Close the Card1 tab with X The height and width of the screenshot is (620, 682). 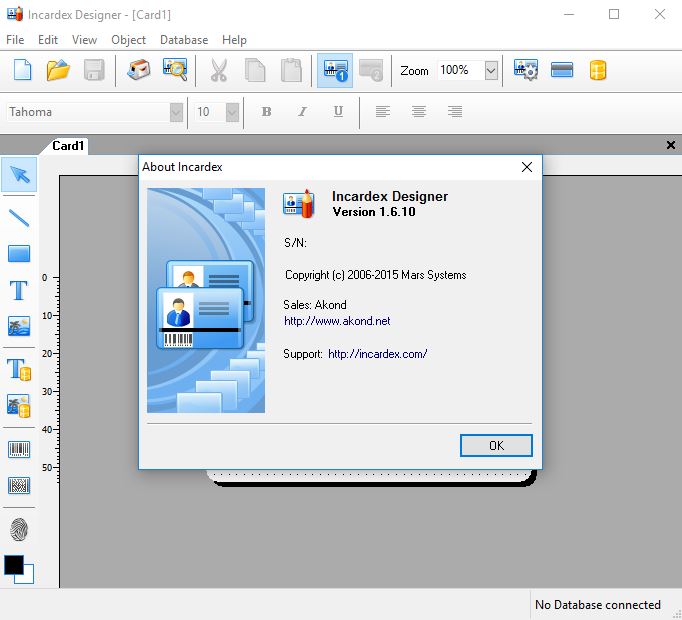click(x=671, y=145)
